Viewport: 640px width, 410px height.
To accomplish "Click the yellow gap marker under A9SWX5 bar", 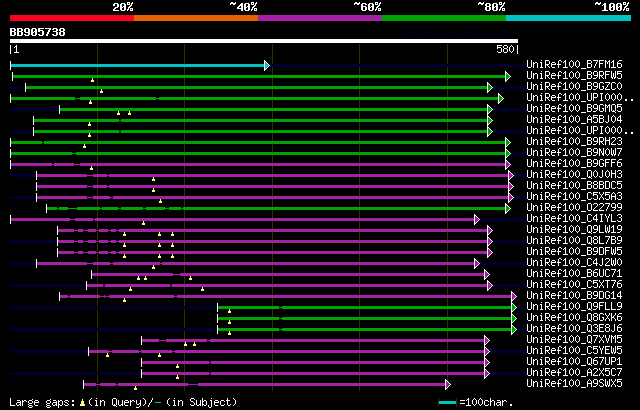I will pos(136,388).
